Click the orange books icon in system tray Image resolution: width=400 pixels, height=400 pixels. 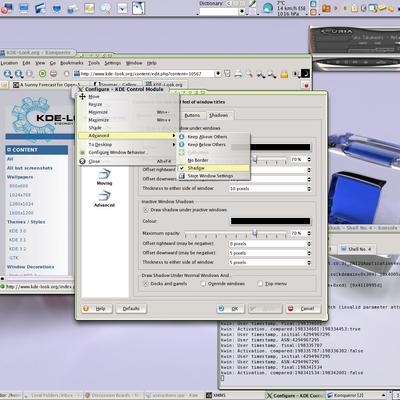(326, 7)
